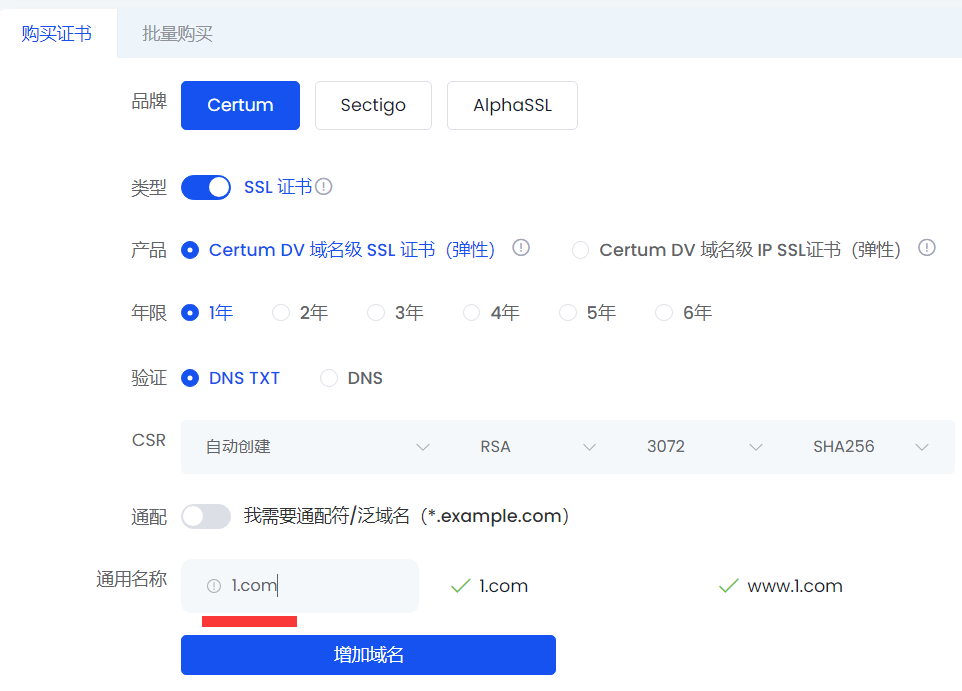The image size is (962, 691).
Task: Select the 2年 term radio button
Action: [x=281, y=313]
